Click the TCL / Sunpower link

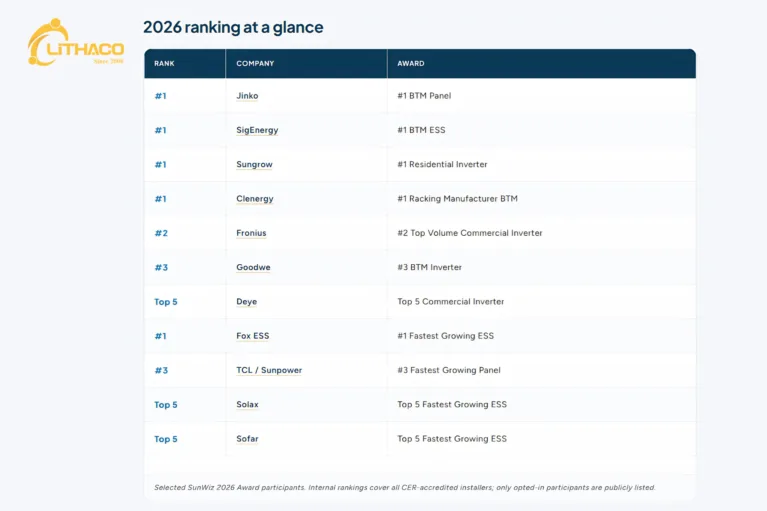(x=269, y=370)
